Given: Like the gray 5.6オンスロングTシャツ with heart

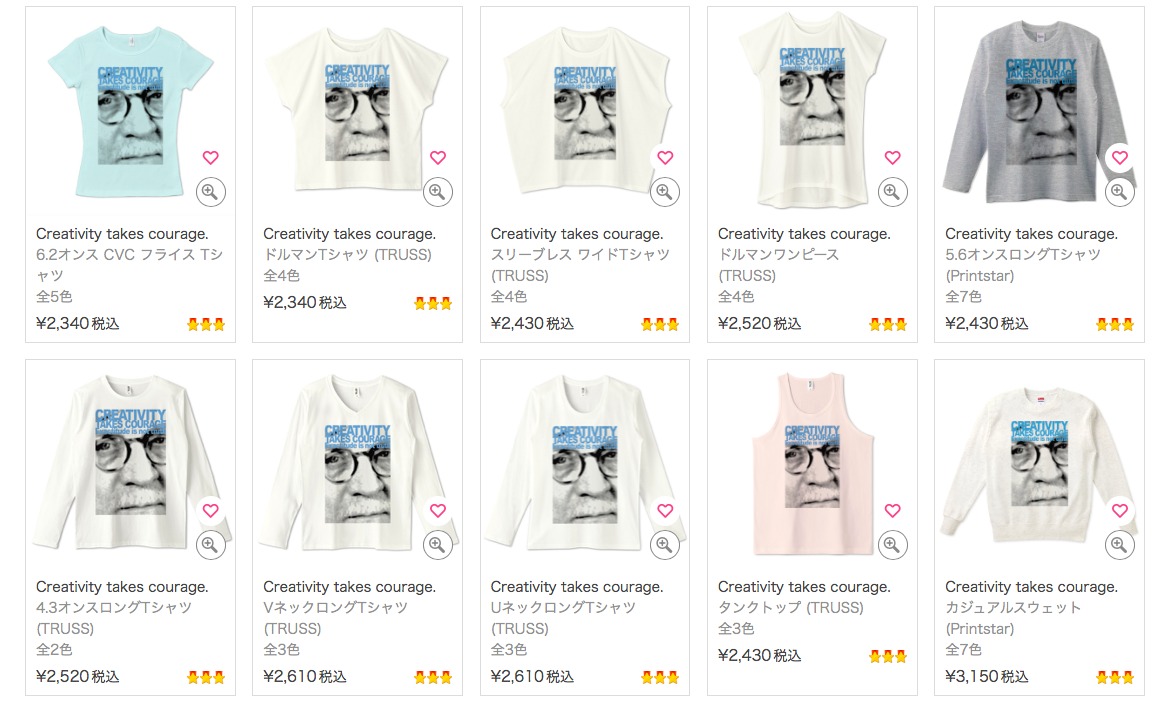Looking at the screenshot, I should pos(1119,158).
